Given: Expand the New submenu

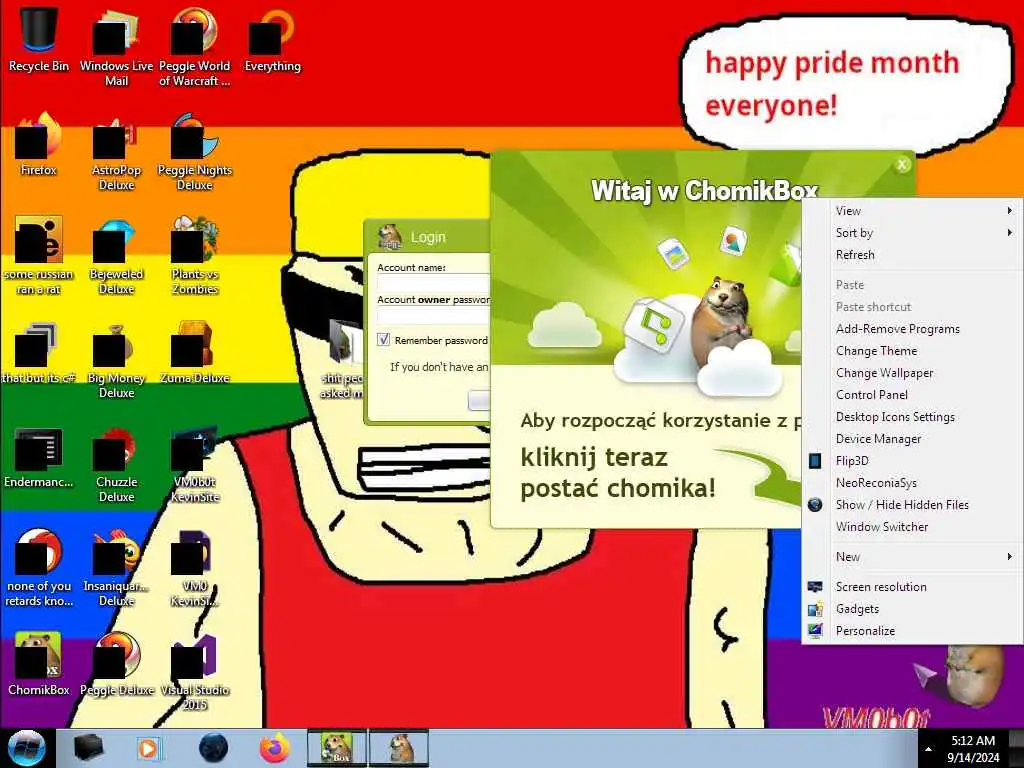Looking at the screenshot, I should (x=912, y=556).
